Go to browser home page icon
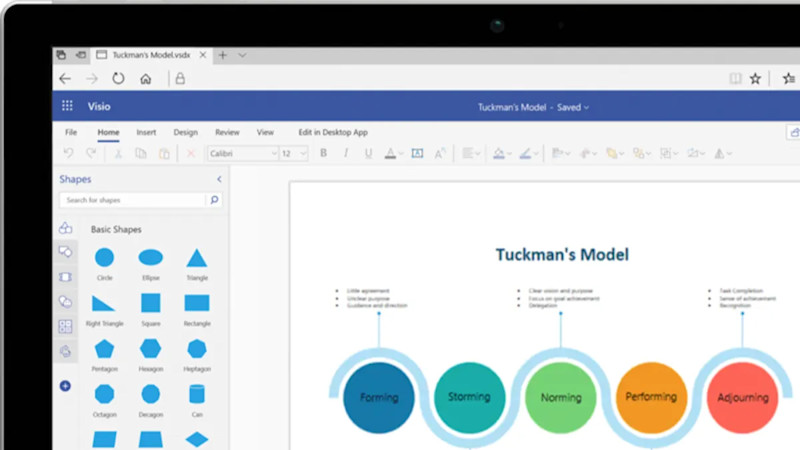The height and width of the screenshot is (450, 800). coord(146,79)
